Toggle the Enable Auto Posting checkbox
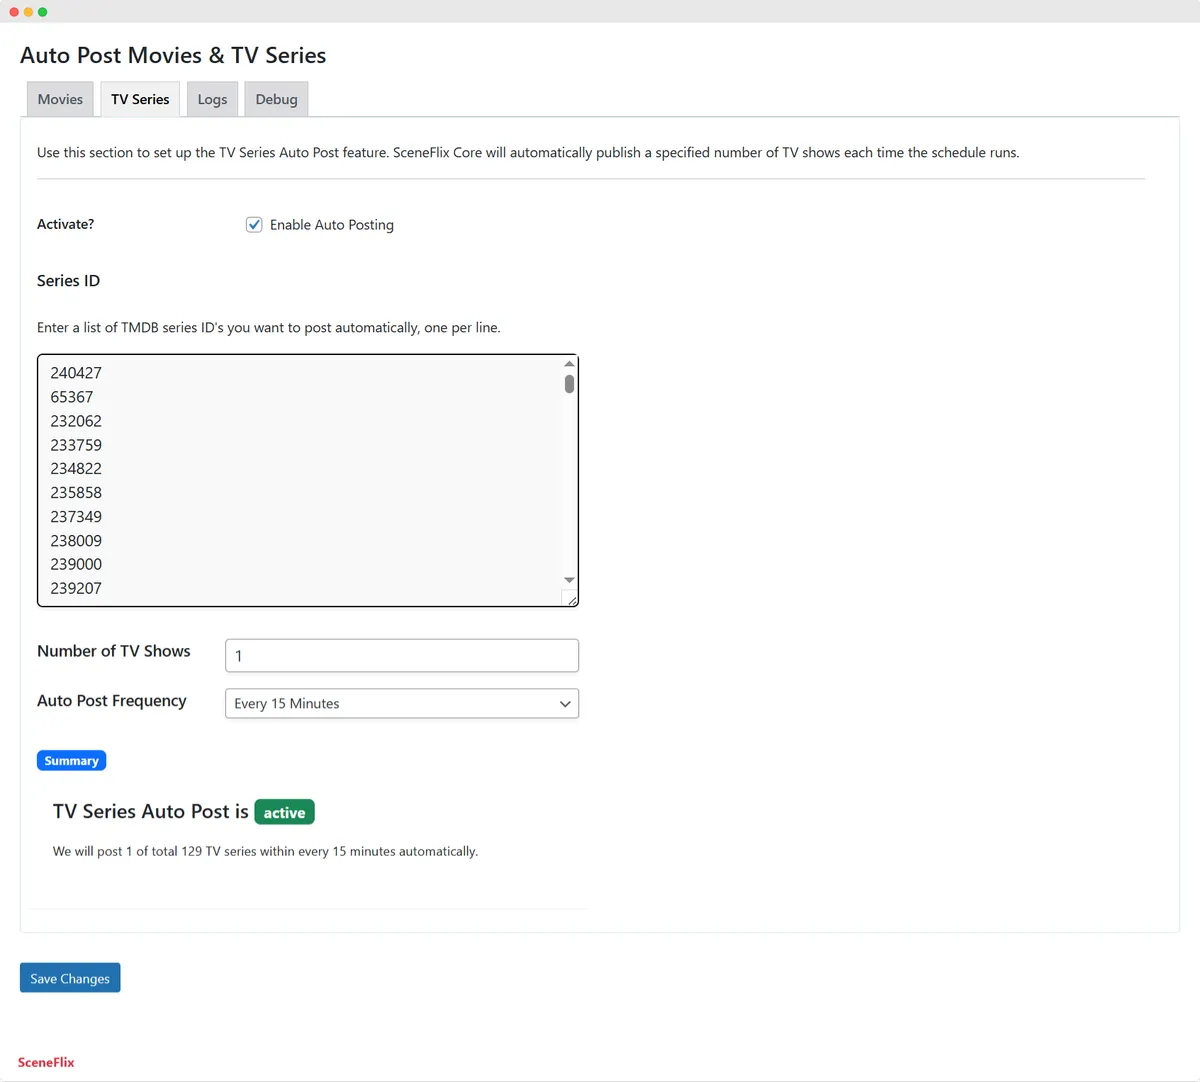The width and height of the screenshot is (1200, 1082). (x=254, y=224)
